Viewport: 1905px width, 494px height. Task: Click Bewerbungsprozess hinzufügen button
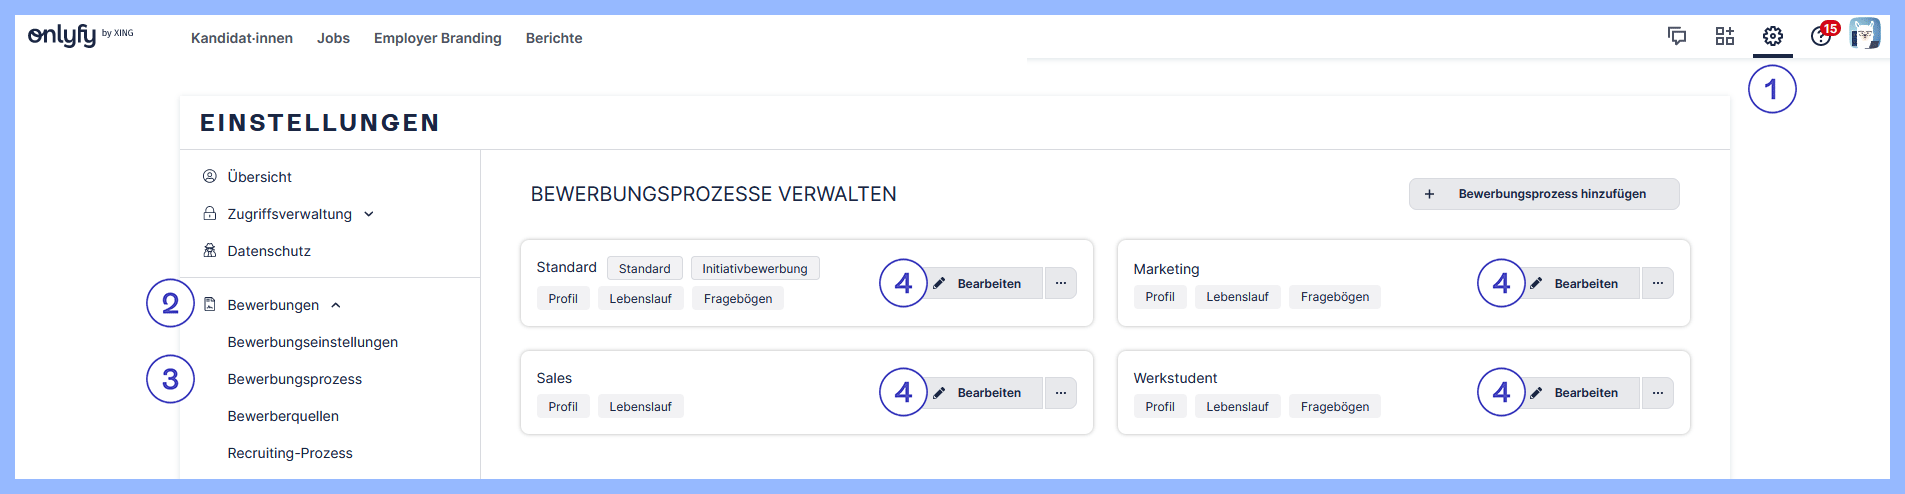pos(1543,194)
